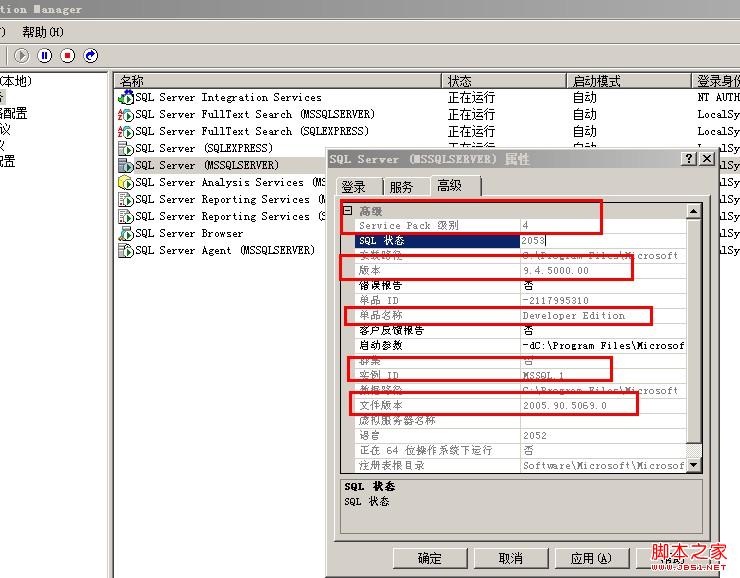The width and height of the screenshot is (740, 578).
Task: Select SQL Server Integration Services icon
Action: coord(126,97)
